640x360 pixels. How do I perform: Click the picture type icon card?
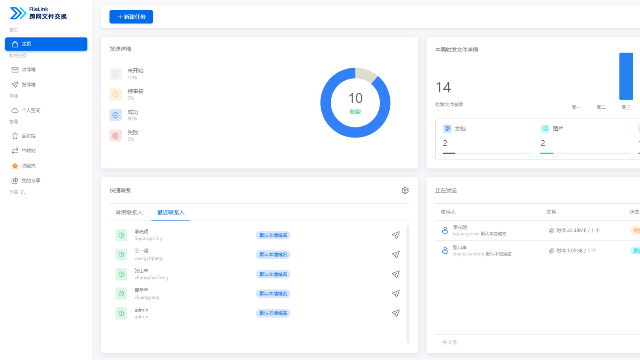(x=545, y=129)
